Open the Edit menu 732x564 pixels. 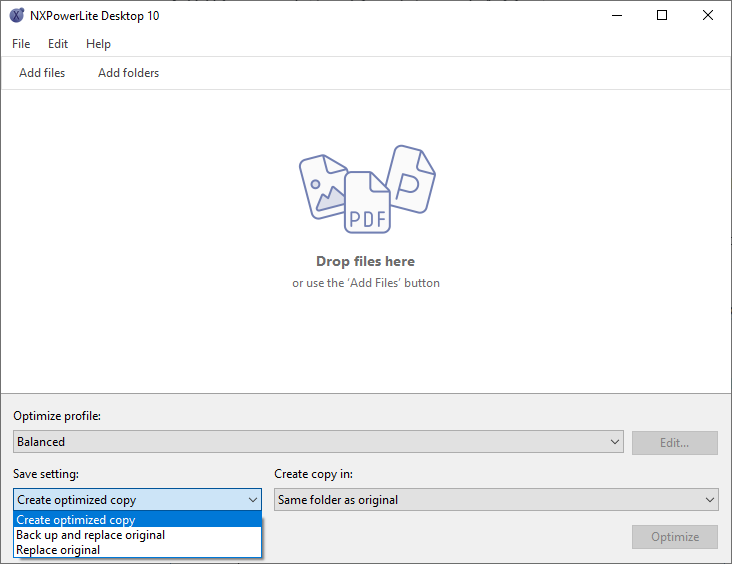click(x=58, y=44)
